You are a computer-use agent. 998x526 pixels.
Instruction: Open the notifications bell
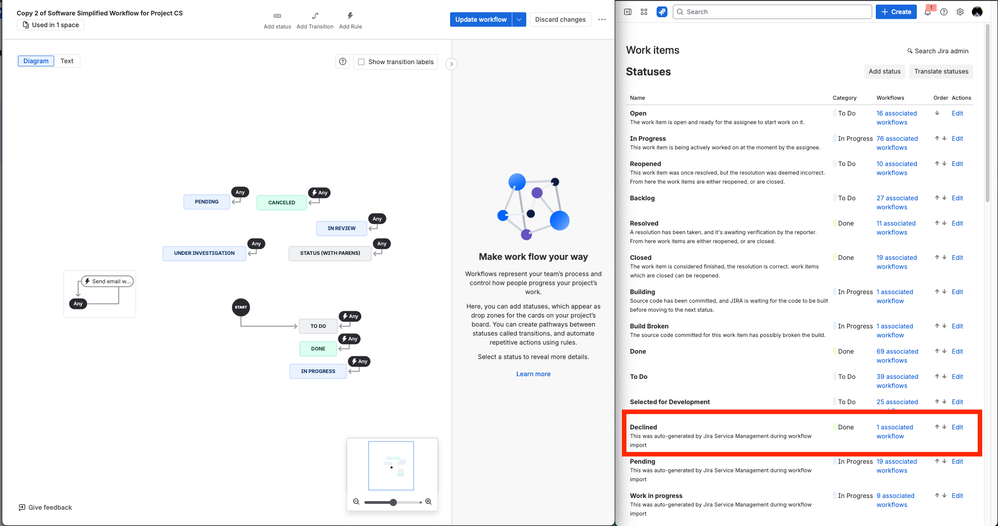point(928,11)
